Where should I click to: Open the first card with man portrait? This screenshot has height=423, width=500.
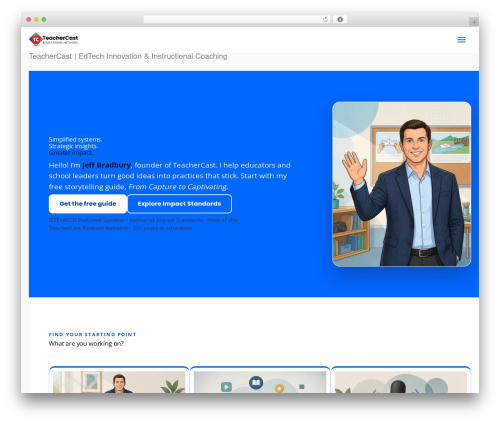[119, 380]
